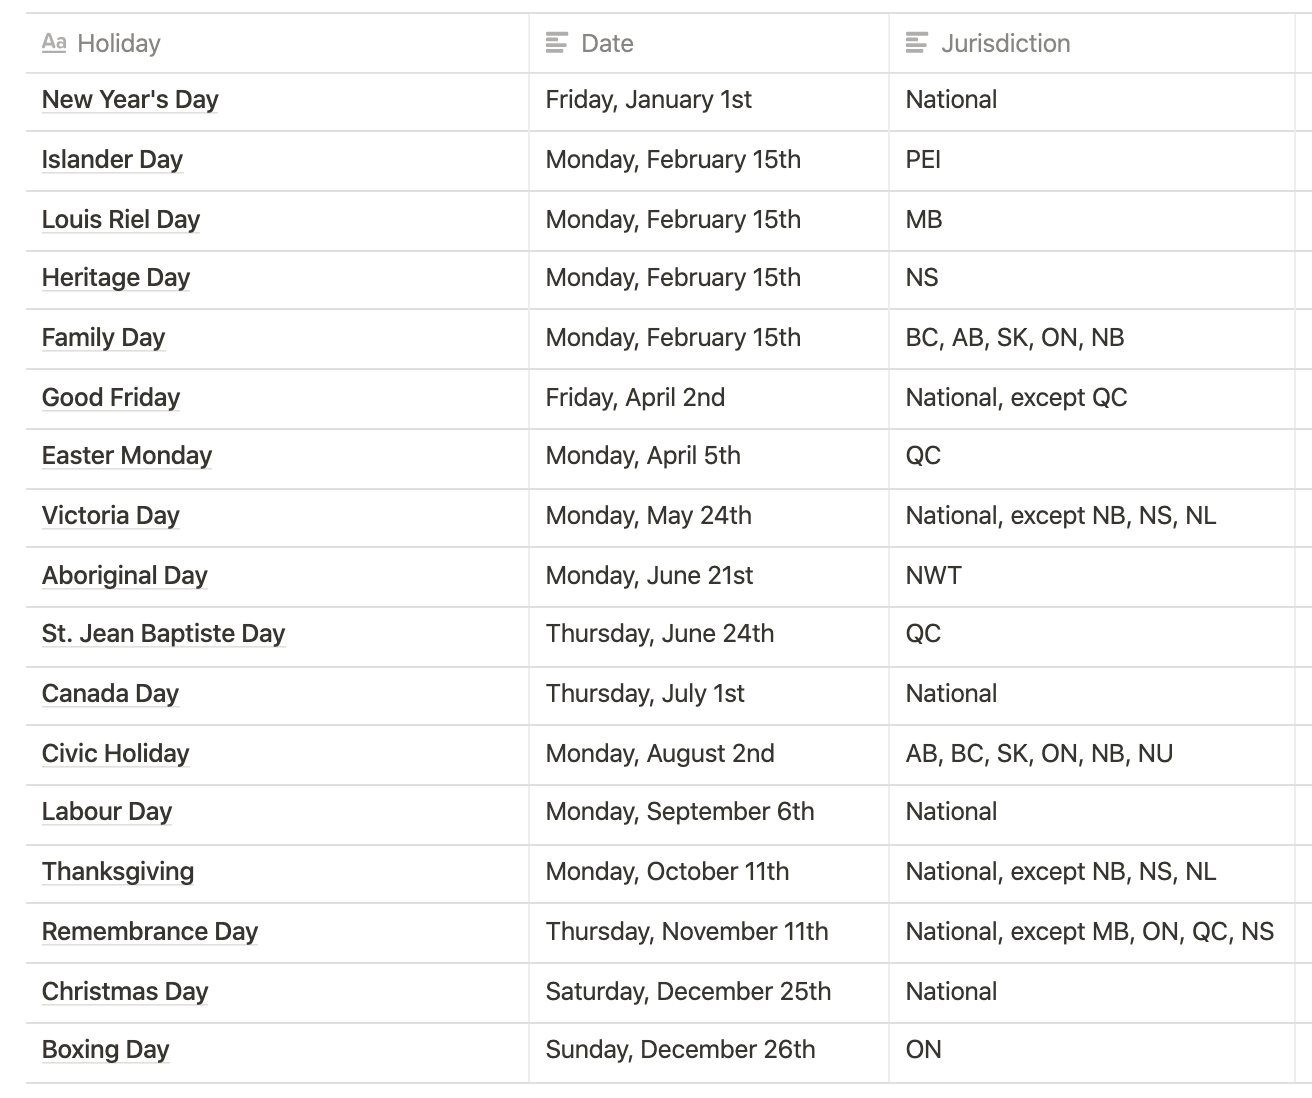Select the 'Sunday, December 26th' cell
This screenshot has height=1098, width=1312.
click(709, 1052)
